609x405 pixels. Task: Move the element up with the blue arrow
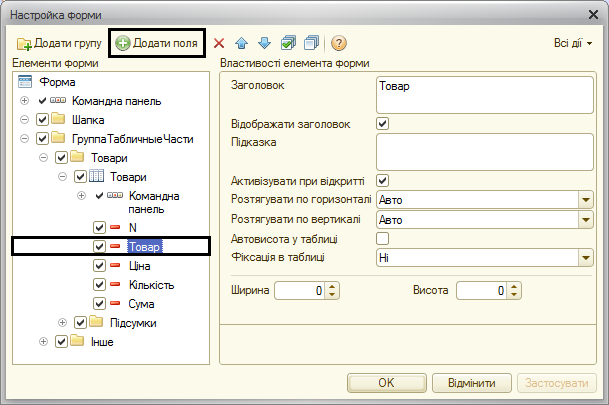pyautogui.click(x=242, y=43)
